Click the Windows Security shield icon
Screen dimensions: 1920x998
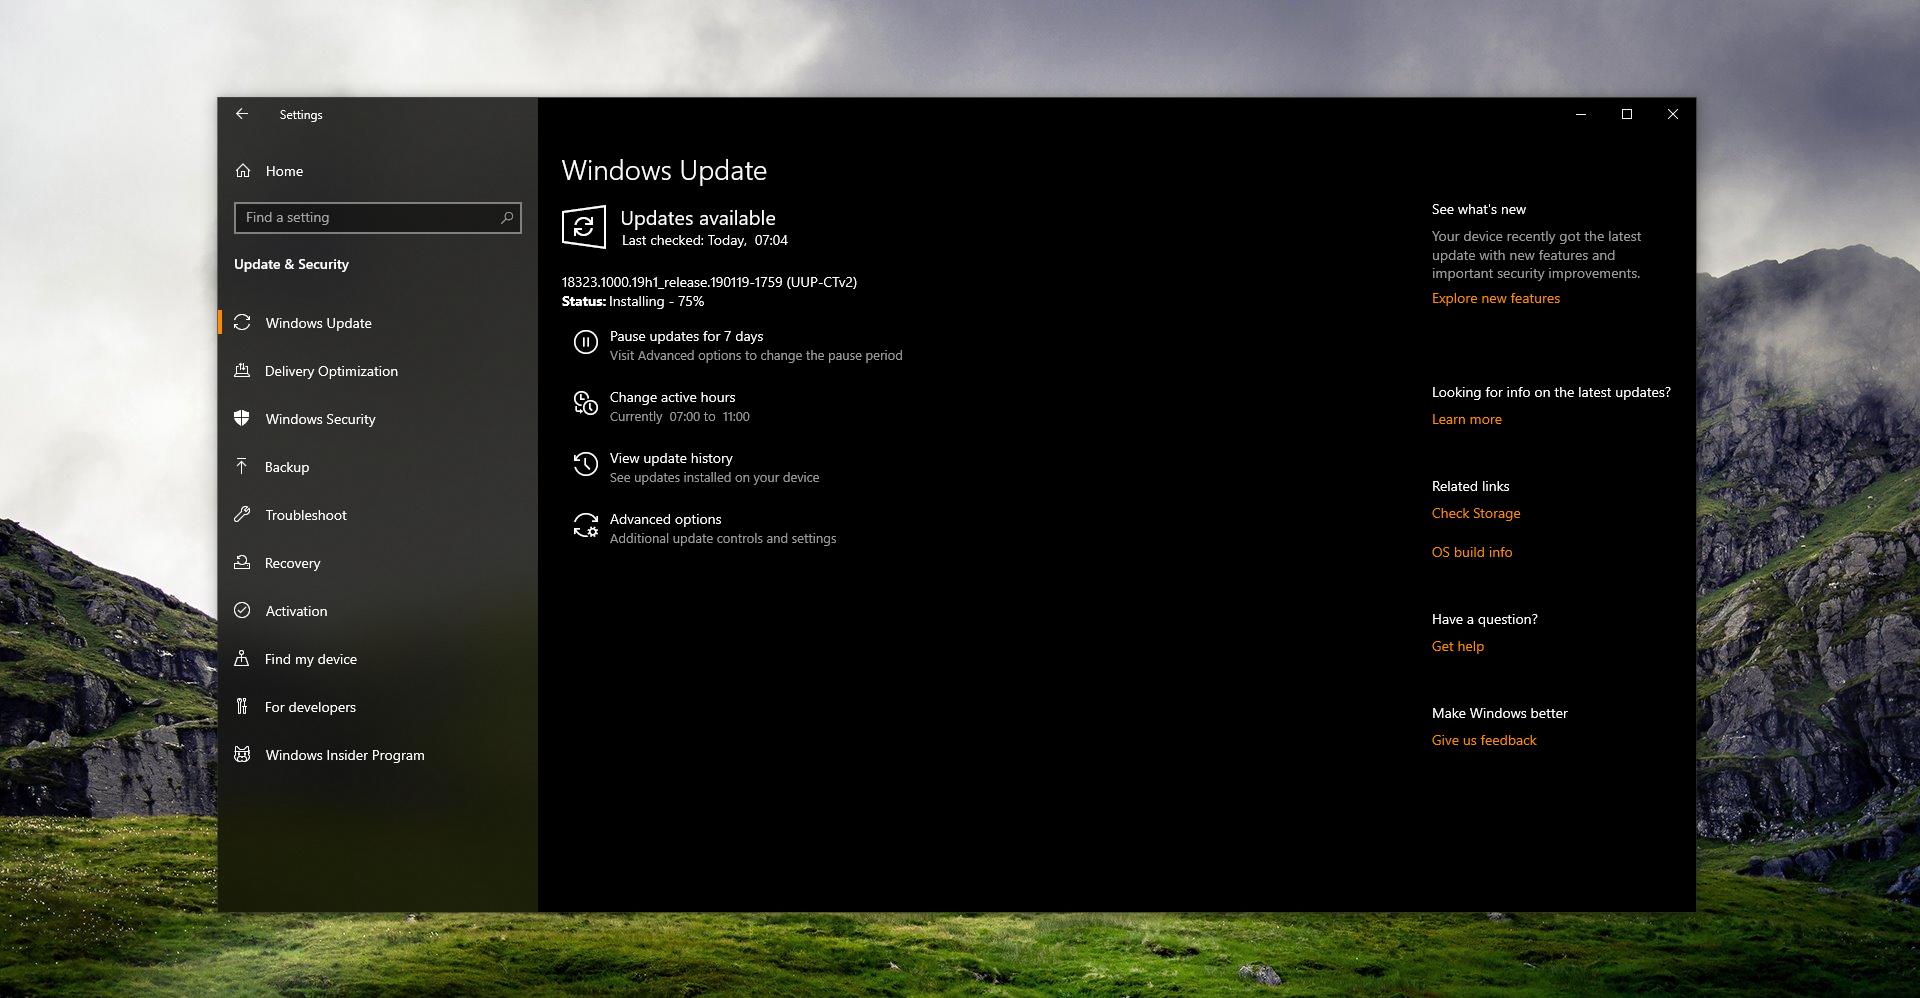(242, 418)
